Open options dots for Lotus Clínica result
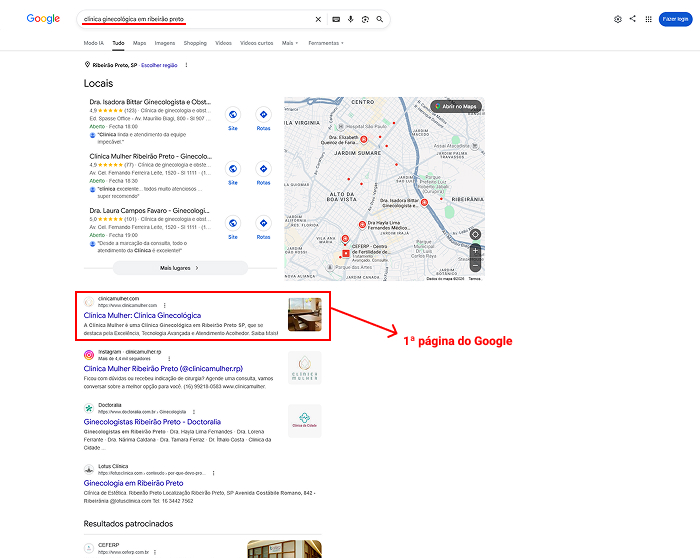Screen dimensions: 700x558 coord(213,473)
